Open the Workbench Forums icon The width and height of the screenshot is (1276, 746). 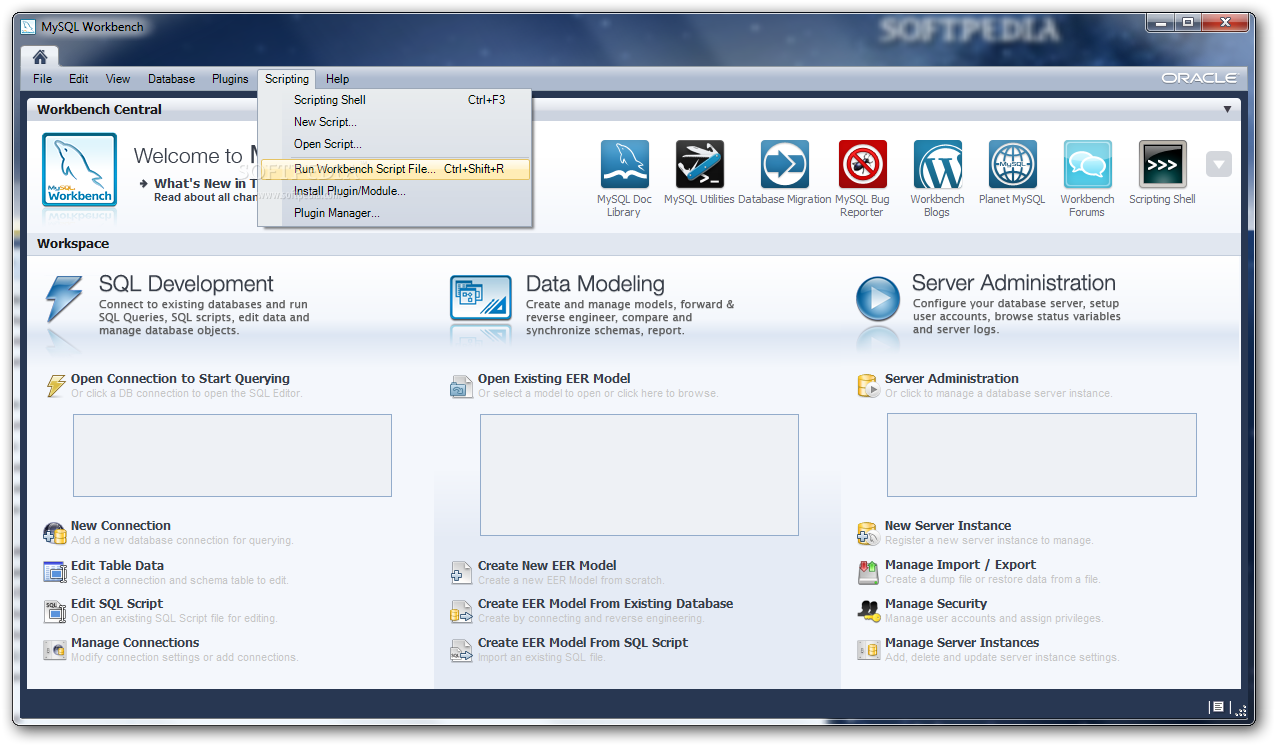click(1087, 164)
